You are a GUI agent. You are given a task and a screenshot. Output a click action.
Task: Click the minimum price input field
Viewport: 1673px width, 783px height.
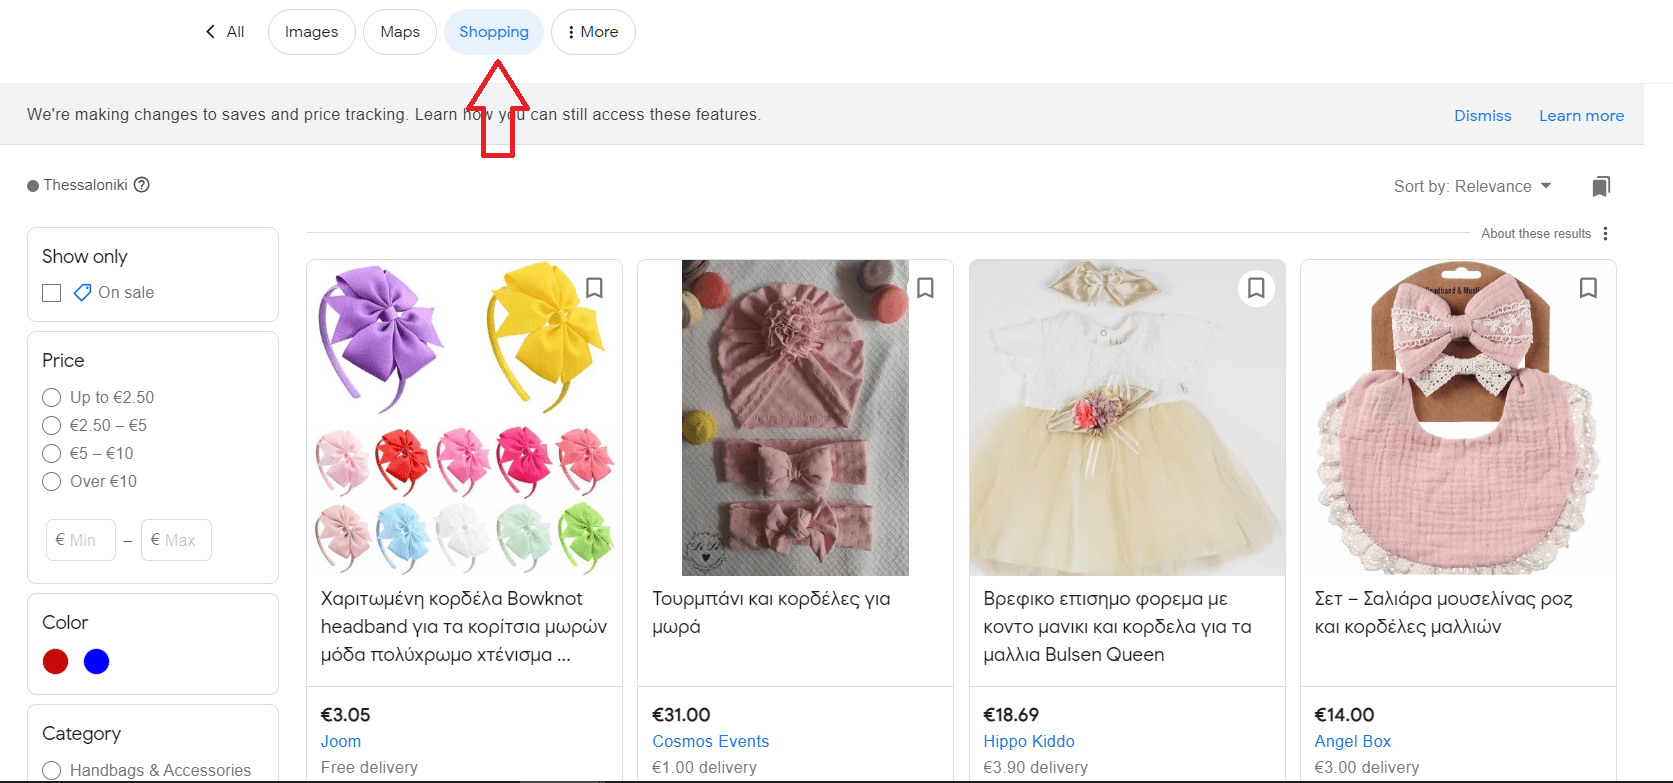(x=81, y=540)
